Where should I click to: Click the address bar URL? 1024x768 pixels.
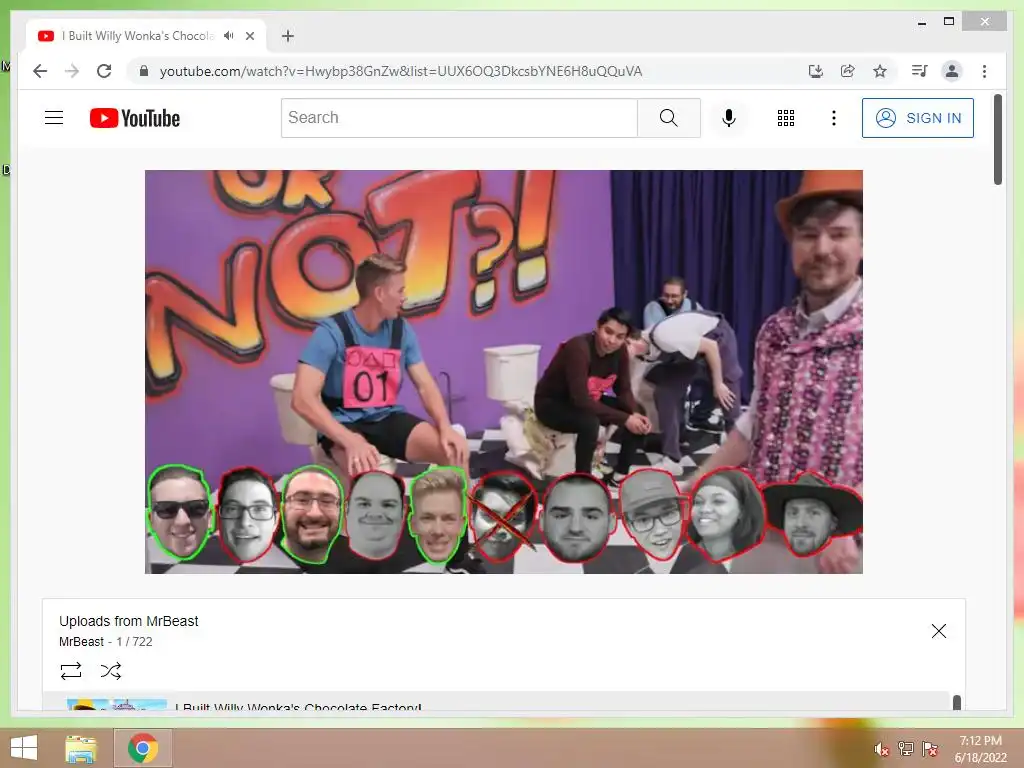pos(401,71)
